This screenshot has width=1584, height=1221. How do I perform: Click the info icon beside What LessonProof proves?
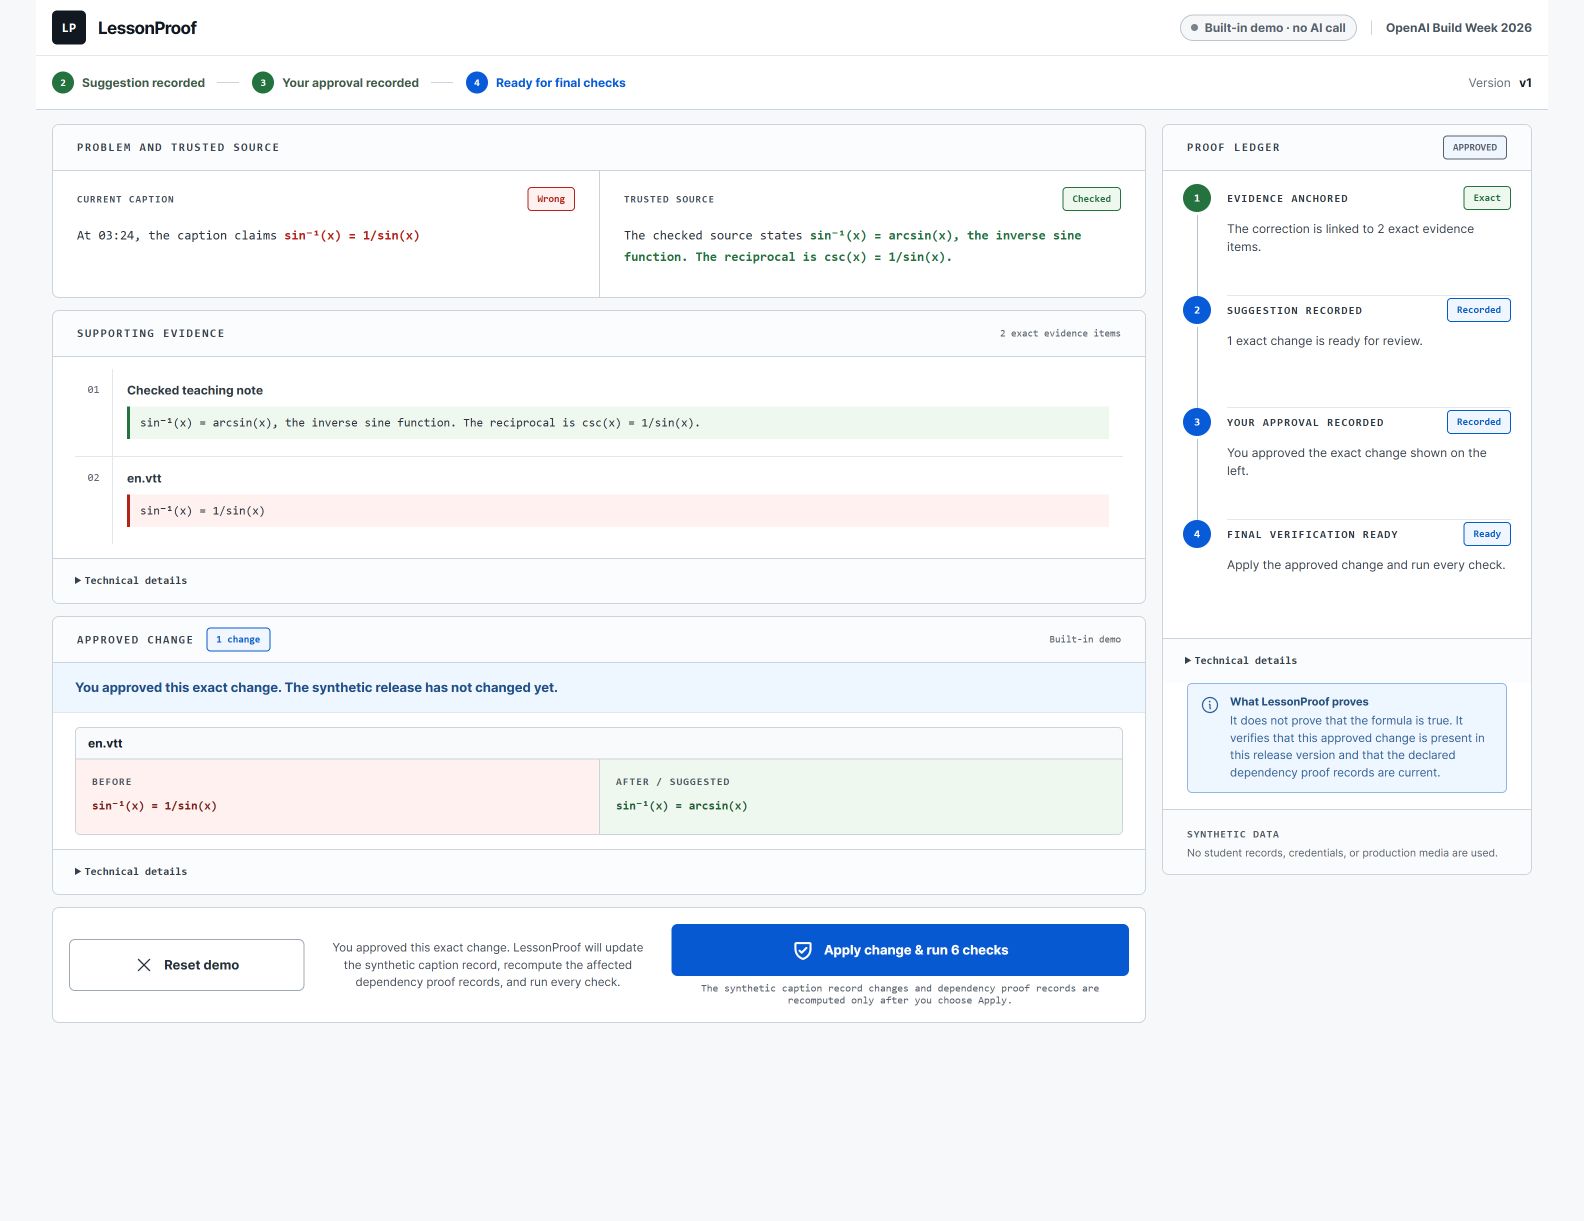[x=1209, y=704]
